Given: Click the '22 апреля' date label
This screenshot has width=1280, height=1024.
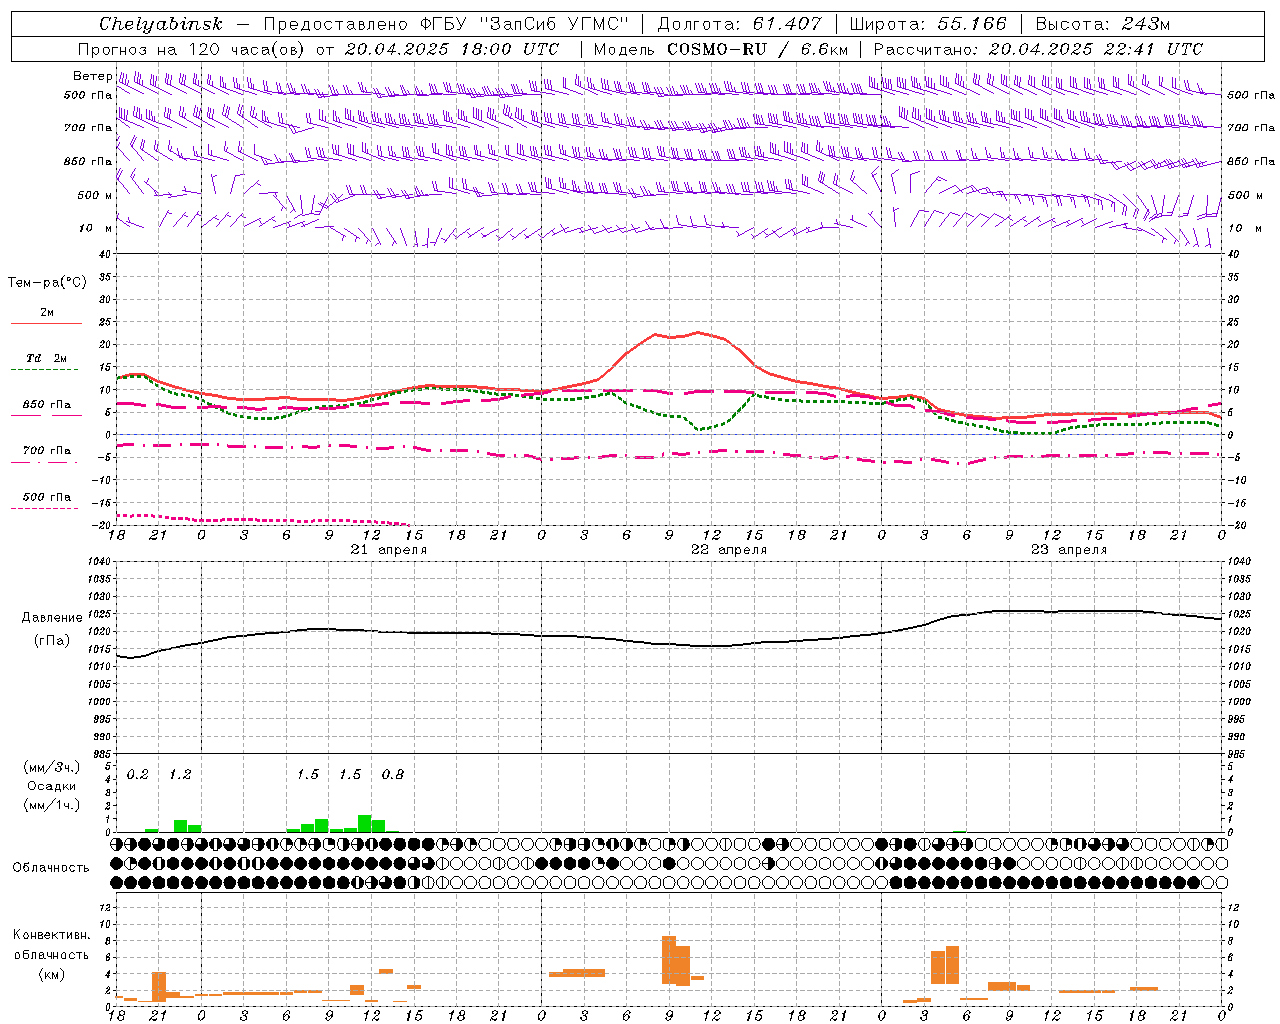Looking at the screenshot, I should (729, 550).
